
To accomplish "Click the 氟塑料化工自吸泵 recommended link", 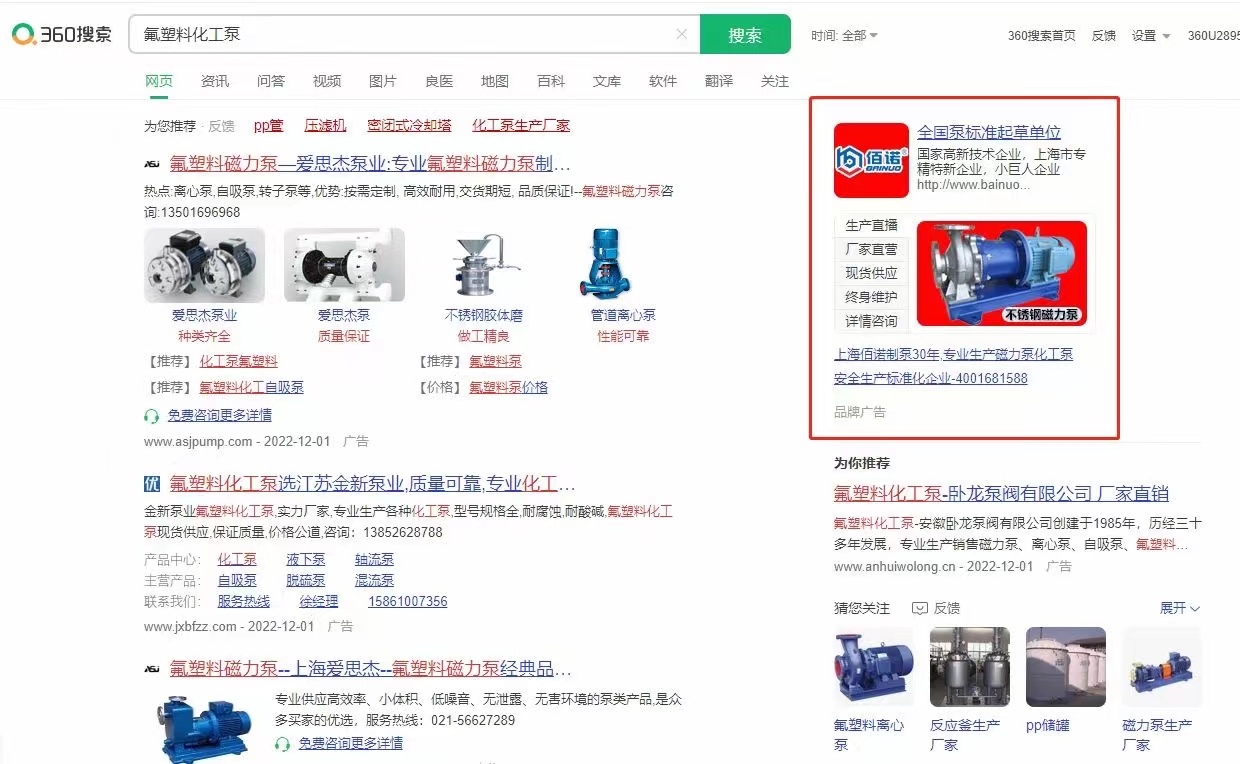I will point(251,387).
